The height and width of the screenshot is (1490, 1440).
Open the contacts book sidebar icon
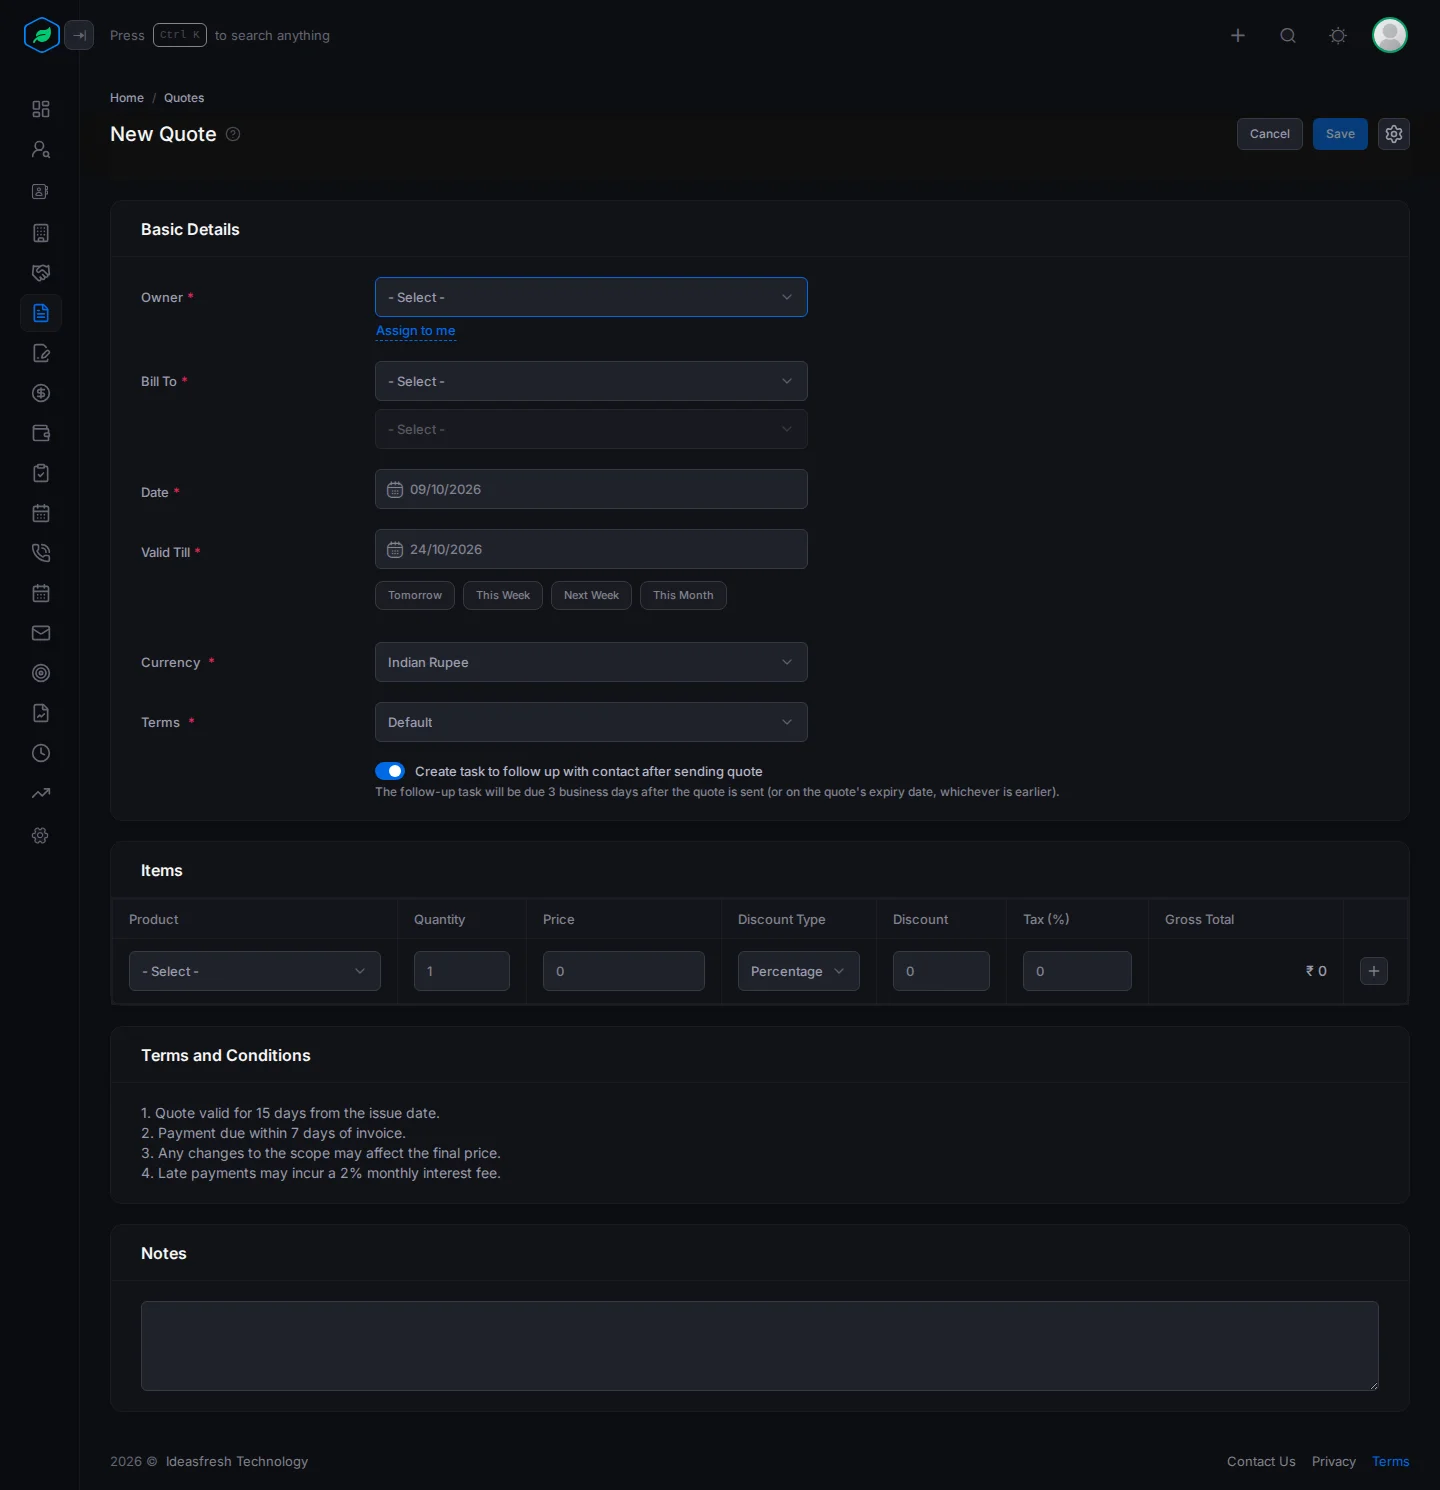41,191
